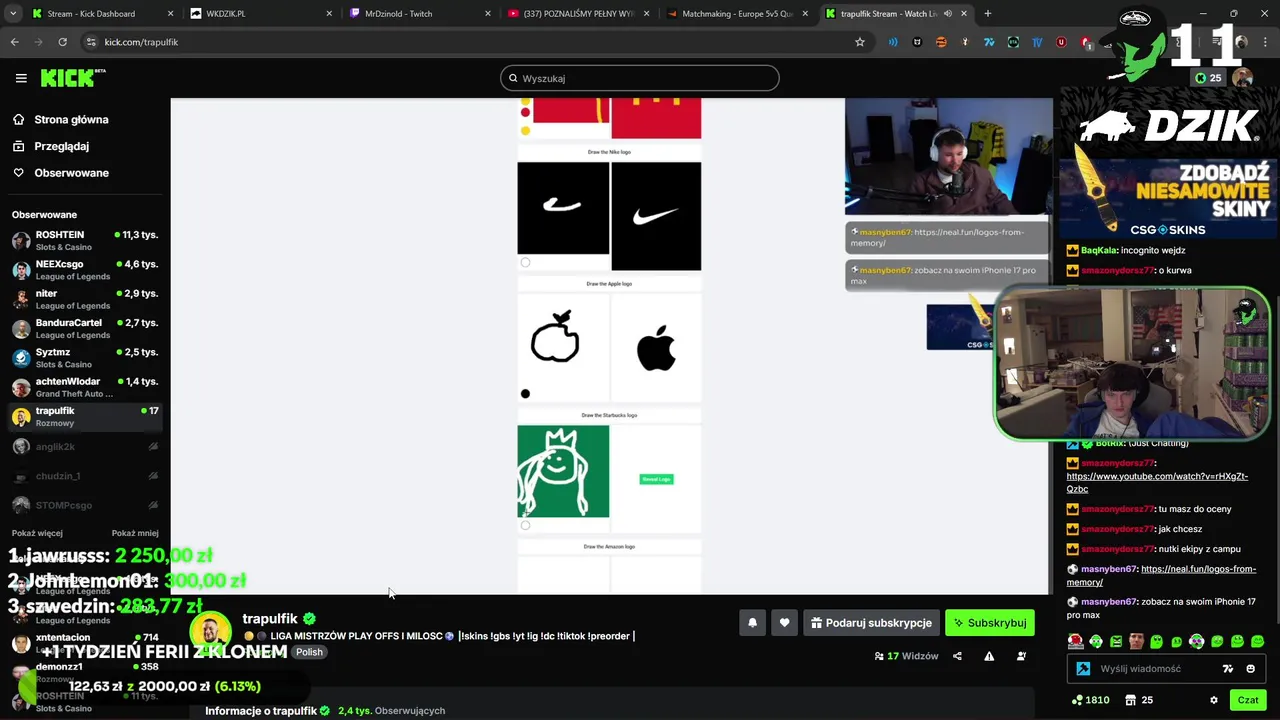Select the red color dot beside McDonald's drawing
Screen dimensions: 1280x720
pyautogui.click(x=525, y=113)
